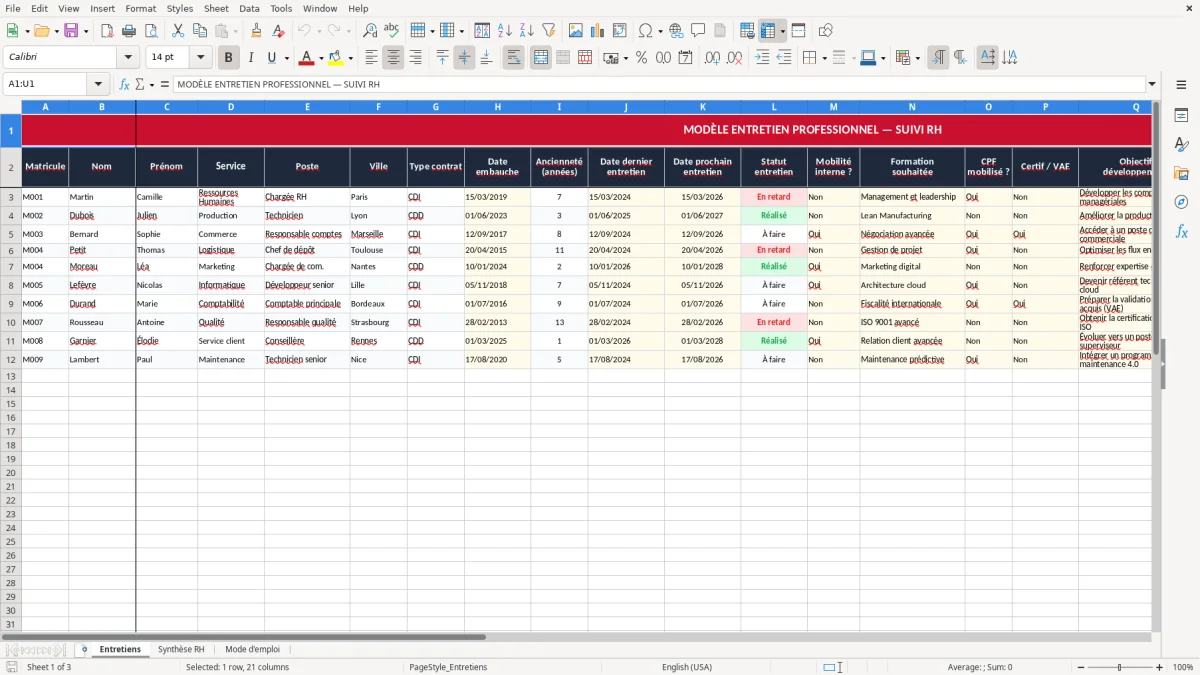This screenshot has width=1200, height=675.
Task: Toggle Bold formatting
Action: pos(228,58)
